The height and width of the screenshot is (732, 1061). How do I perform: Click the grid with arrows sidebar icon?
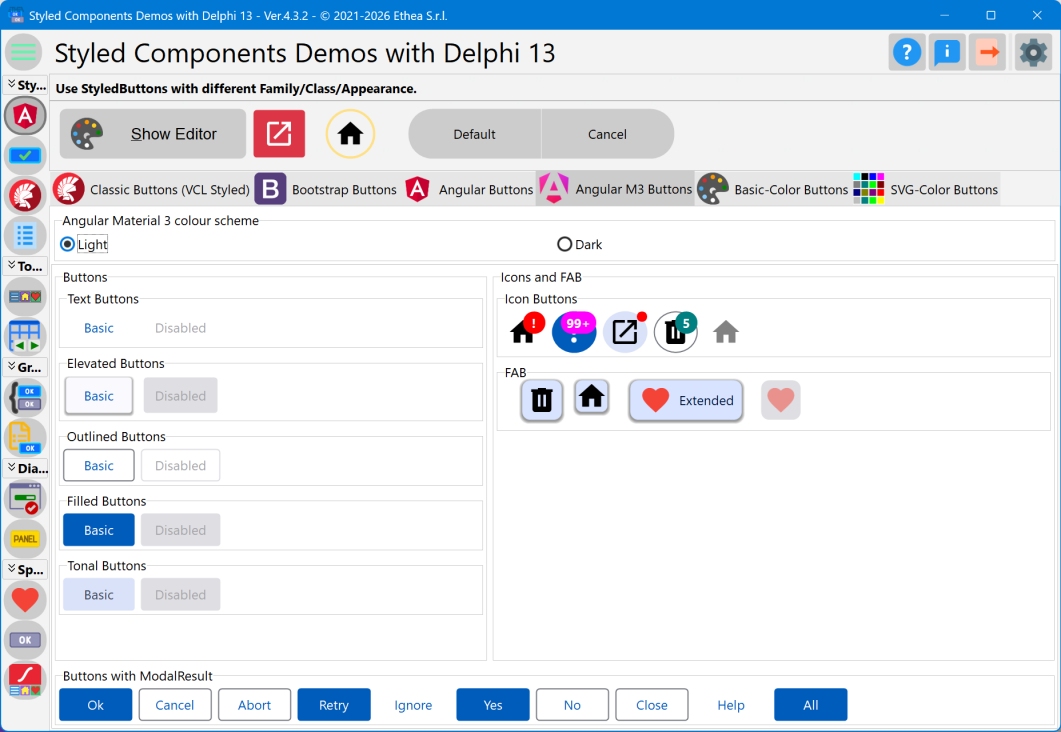coord(25,336)
